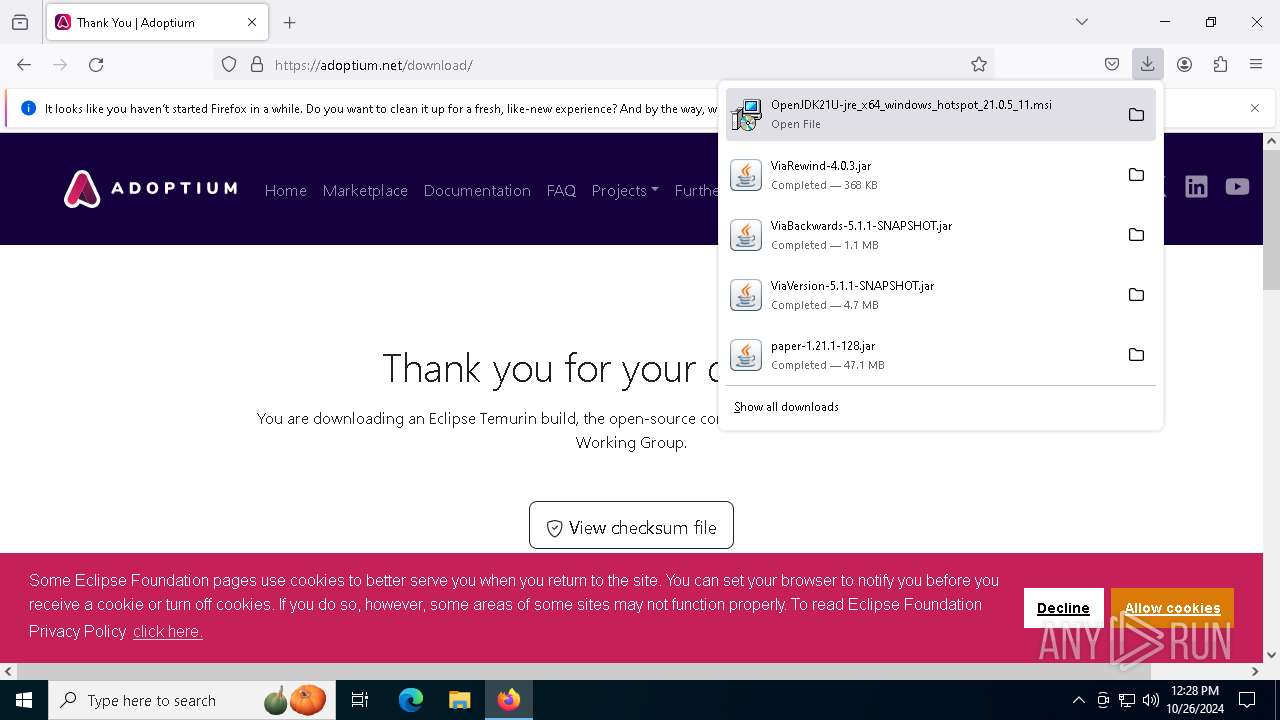Click View checksum file button

pyautogui.click(x=631, y=525)
